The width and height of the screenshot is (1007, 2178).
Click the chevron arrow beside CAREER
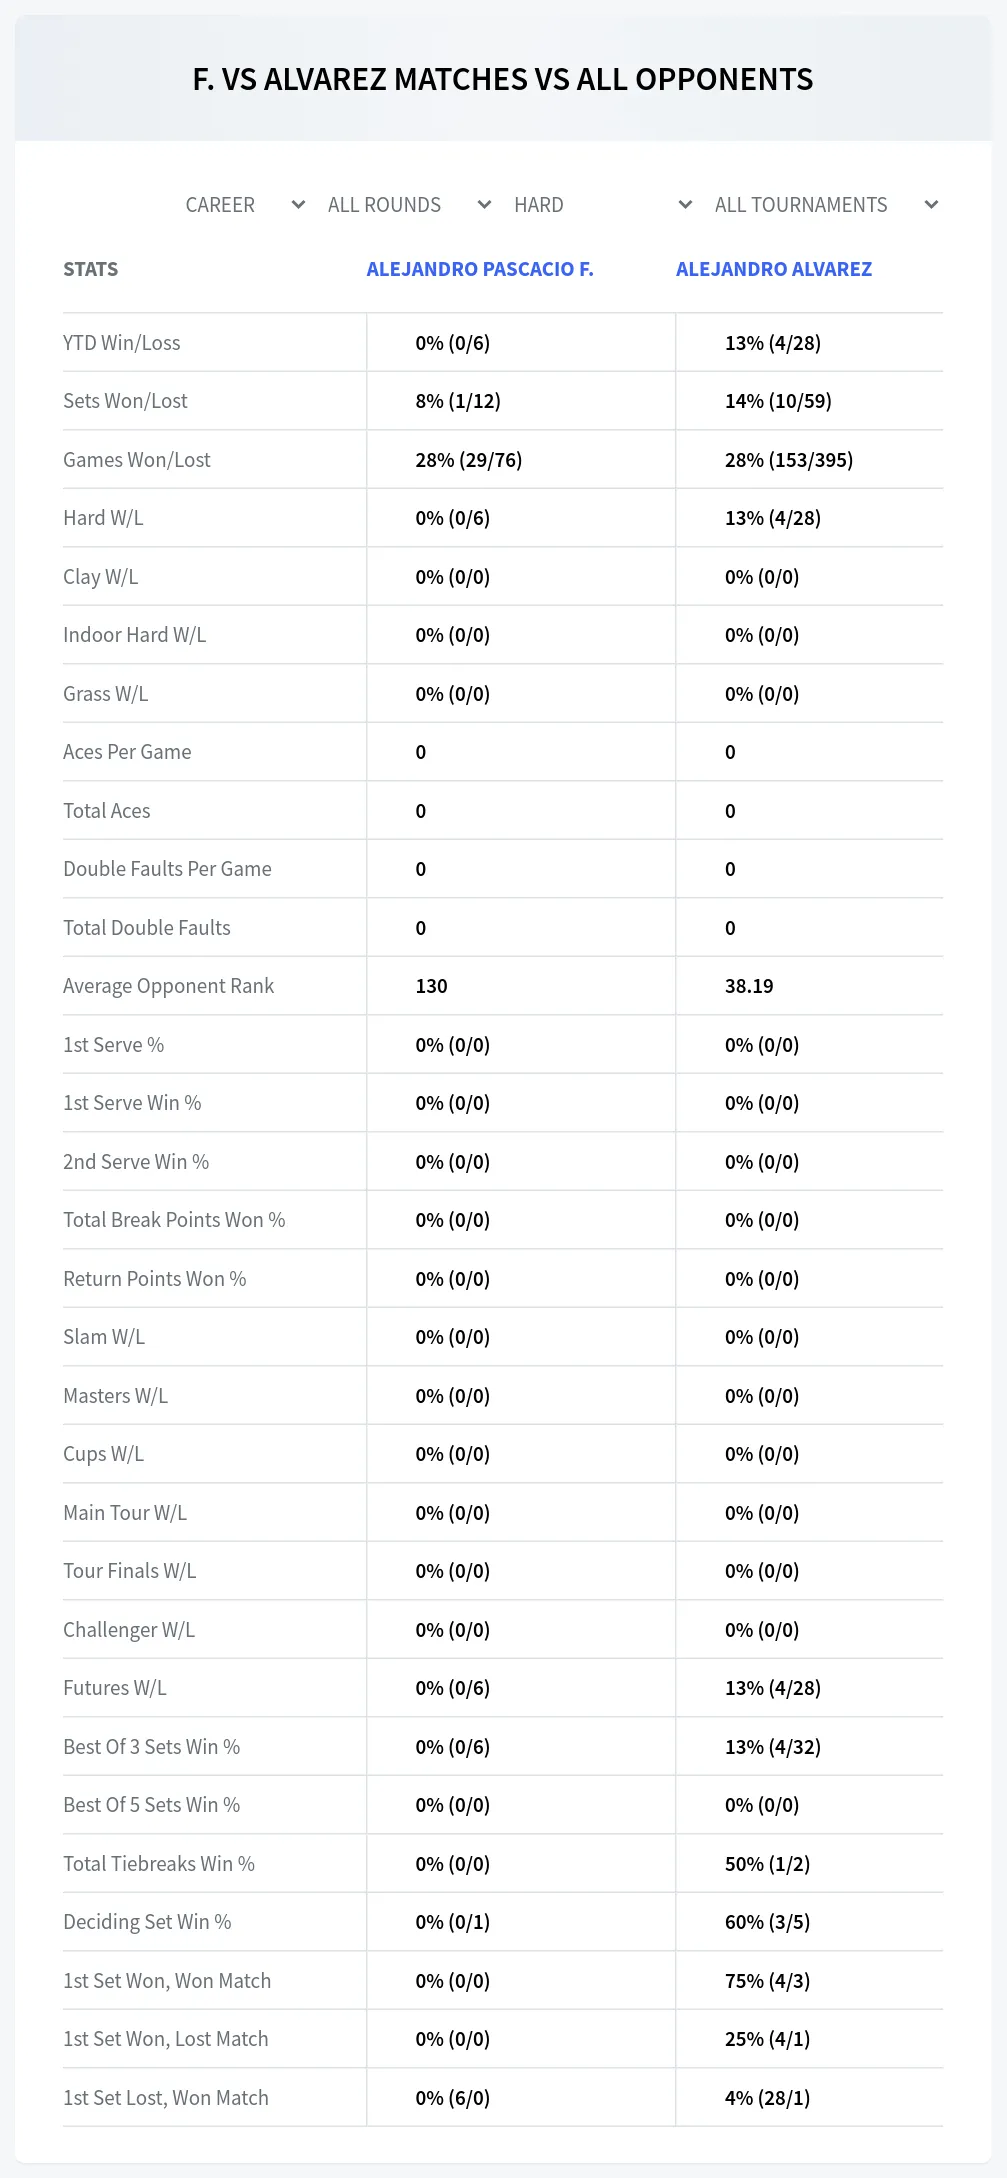(298, 205)
